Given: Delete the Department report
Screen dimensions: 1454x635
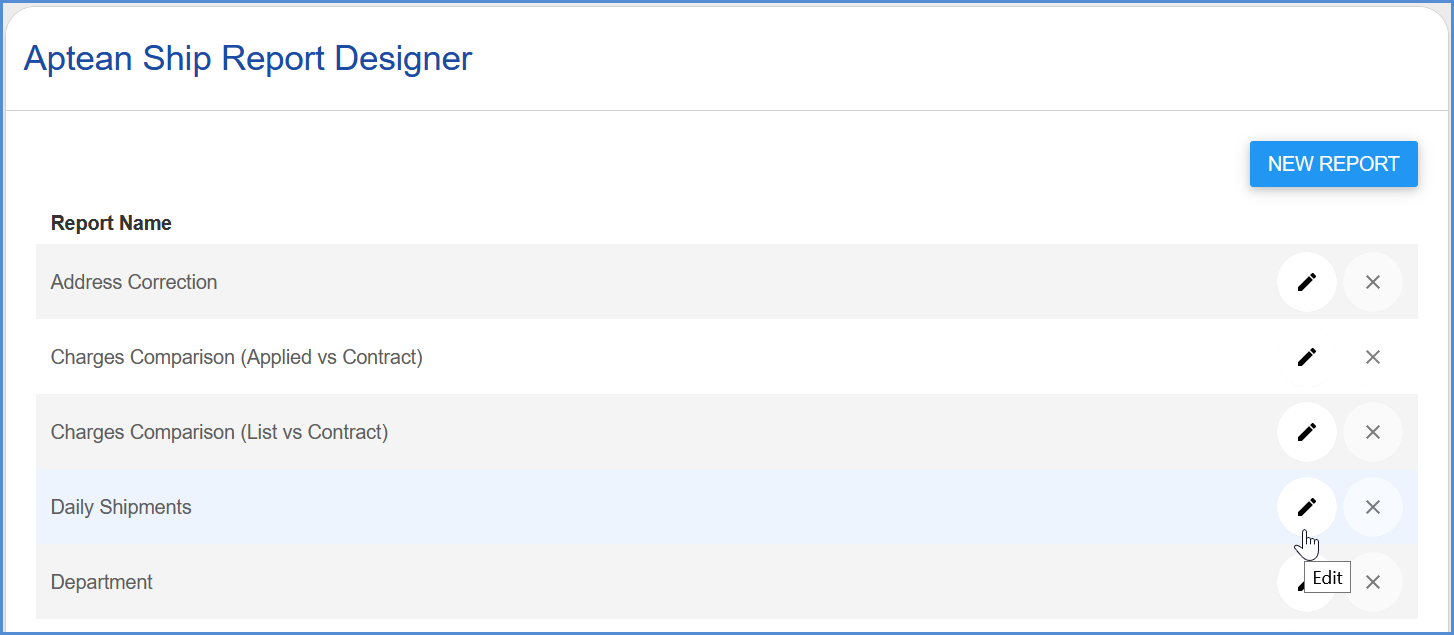Looking at the screenshot, I should [1372, 582].
